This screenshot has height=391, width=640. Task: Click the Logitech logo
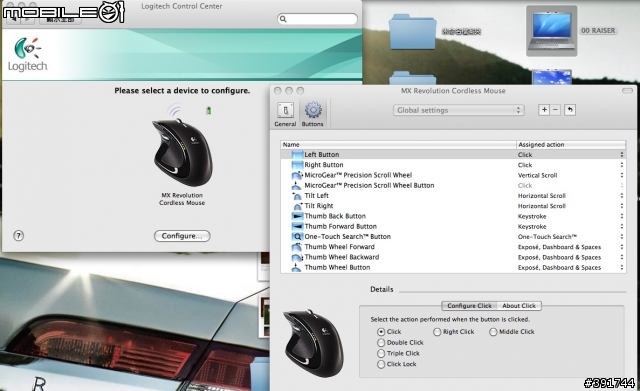tap(27, 54)
